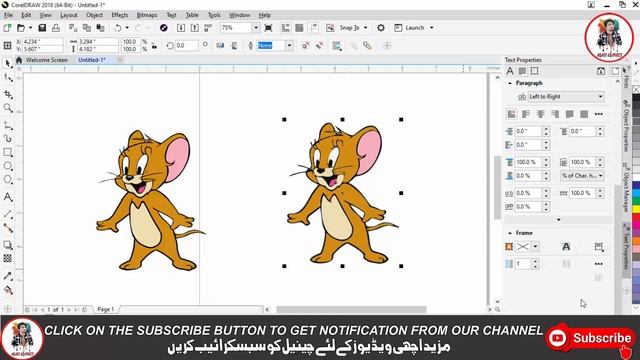
Task: Increase number of columns stepper
Action: click(x=535, y=261)
